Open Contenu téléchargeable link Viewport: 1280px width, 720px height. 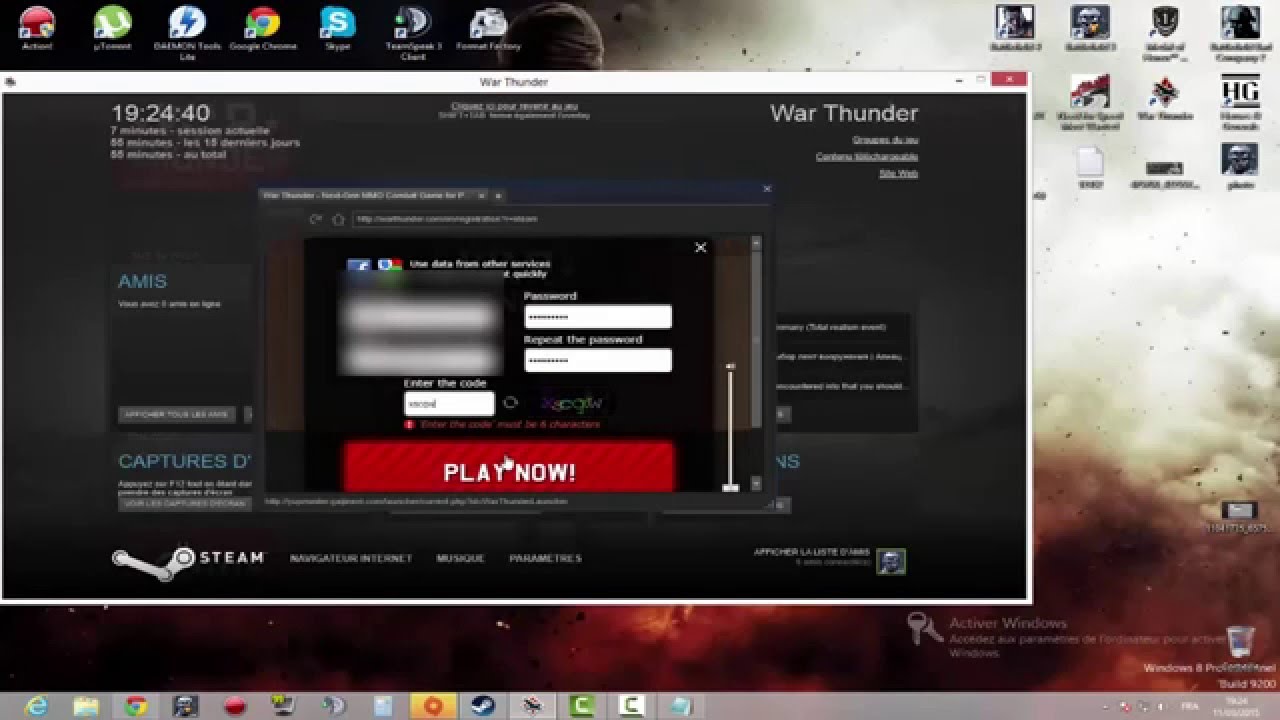click(x=867, y=156)
